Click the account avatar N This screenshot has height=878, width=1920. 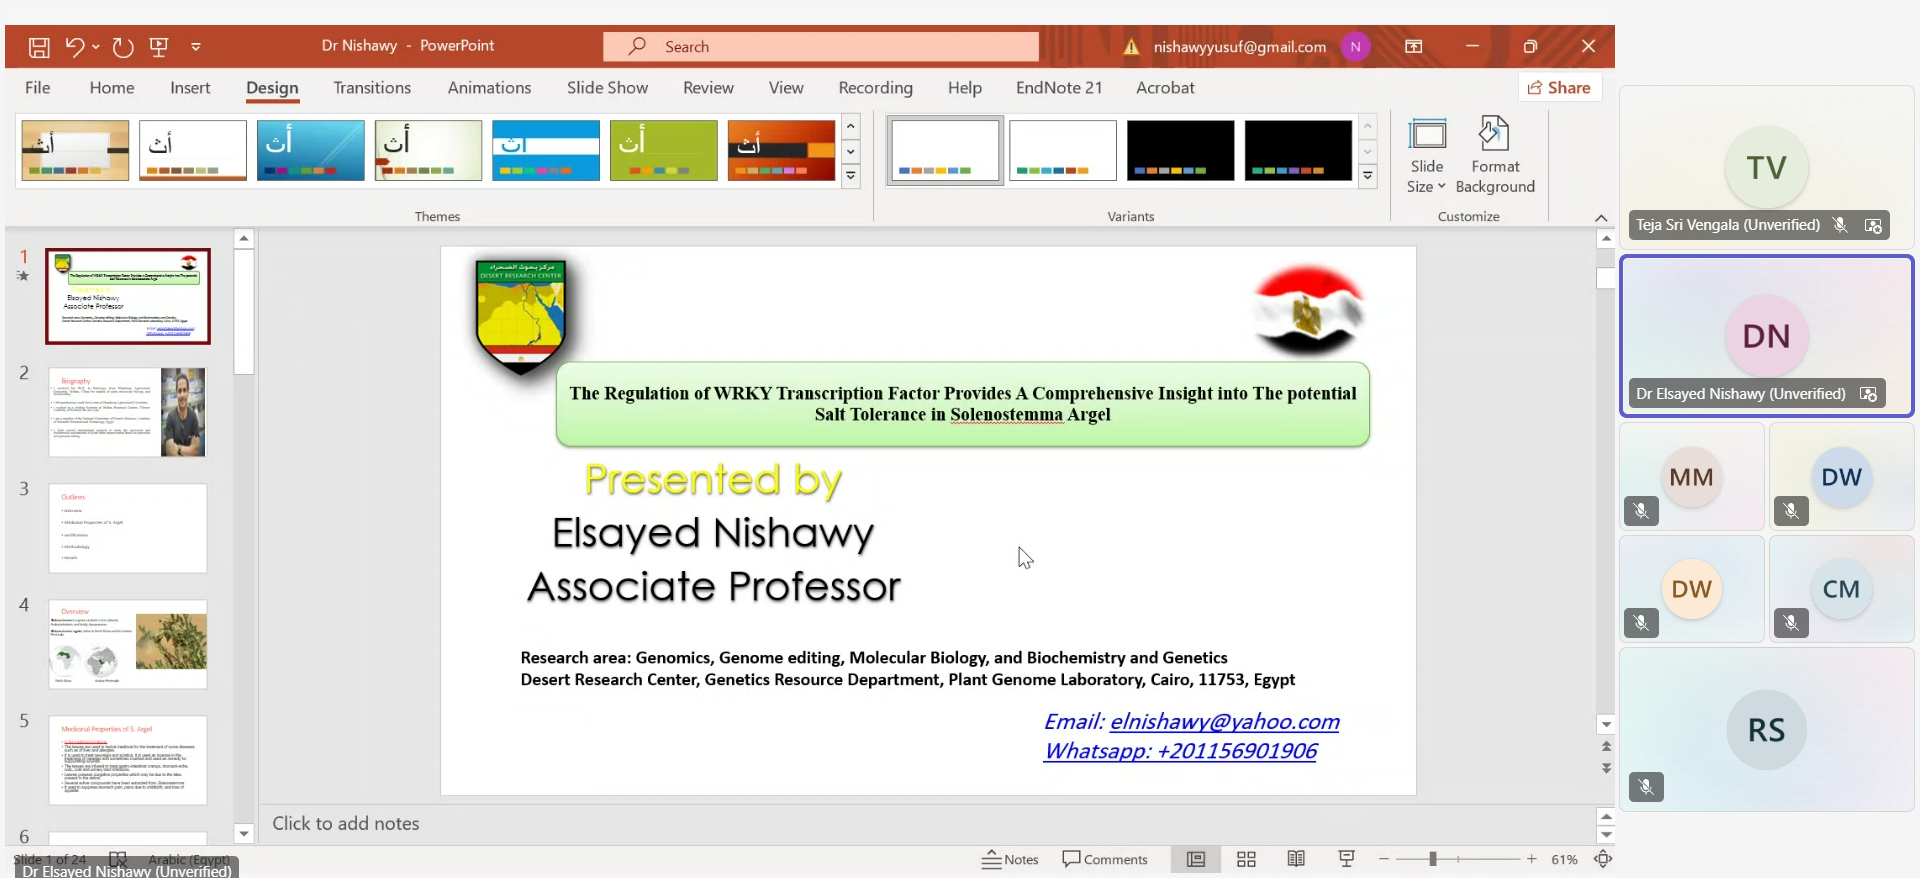(1355, 47)
